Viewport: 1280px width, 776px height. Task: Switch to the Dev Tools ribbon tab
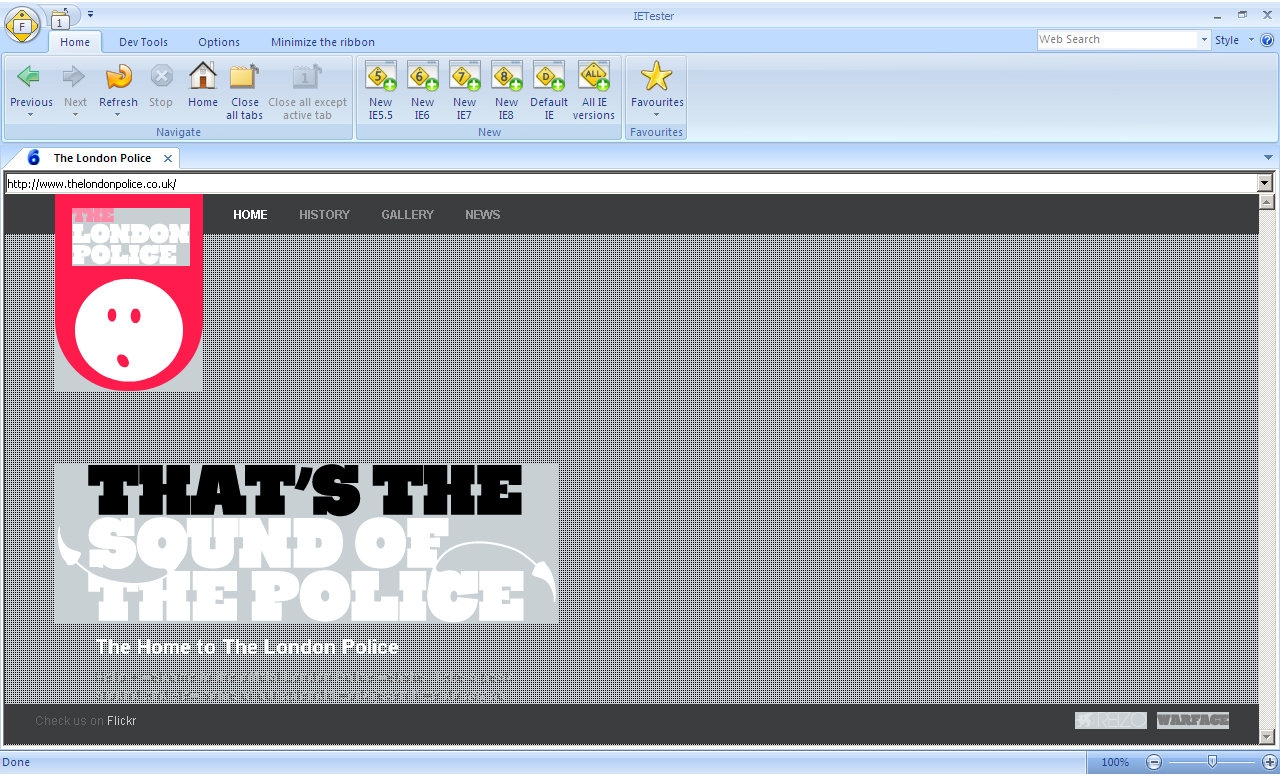(x=143, y=42)
